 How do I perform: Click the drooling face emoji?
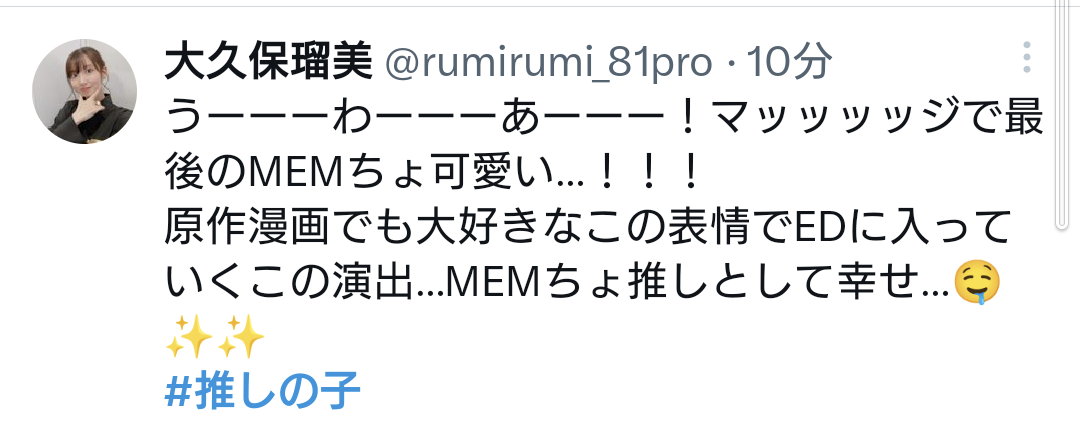pyautogui.click(x=976, y=284)
